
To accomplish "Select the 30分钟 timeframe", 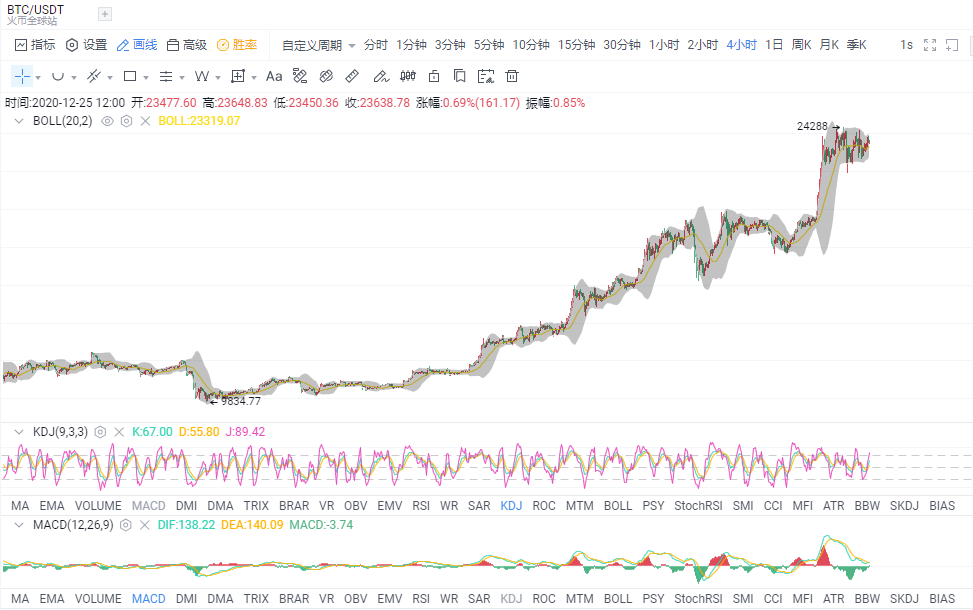I will (x=622, y=45).
